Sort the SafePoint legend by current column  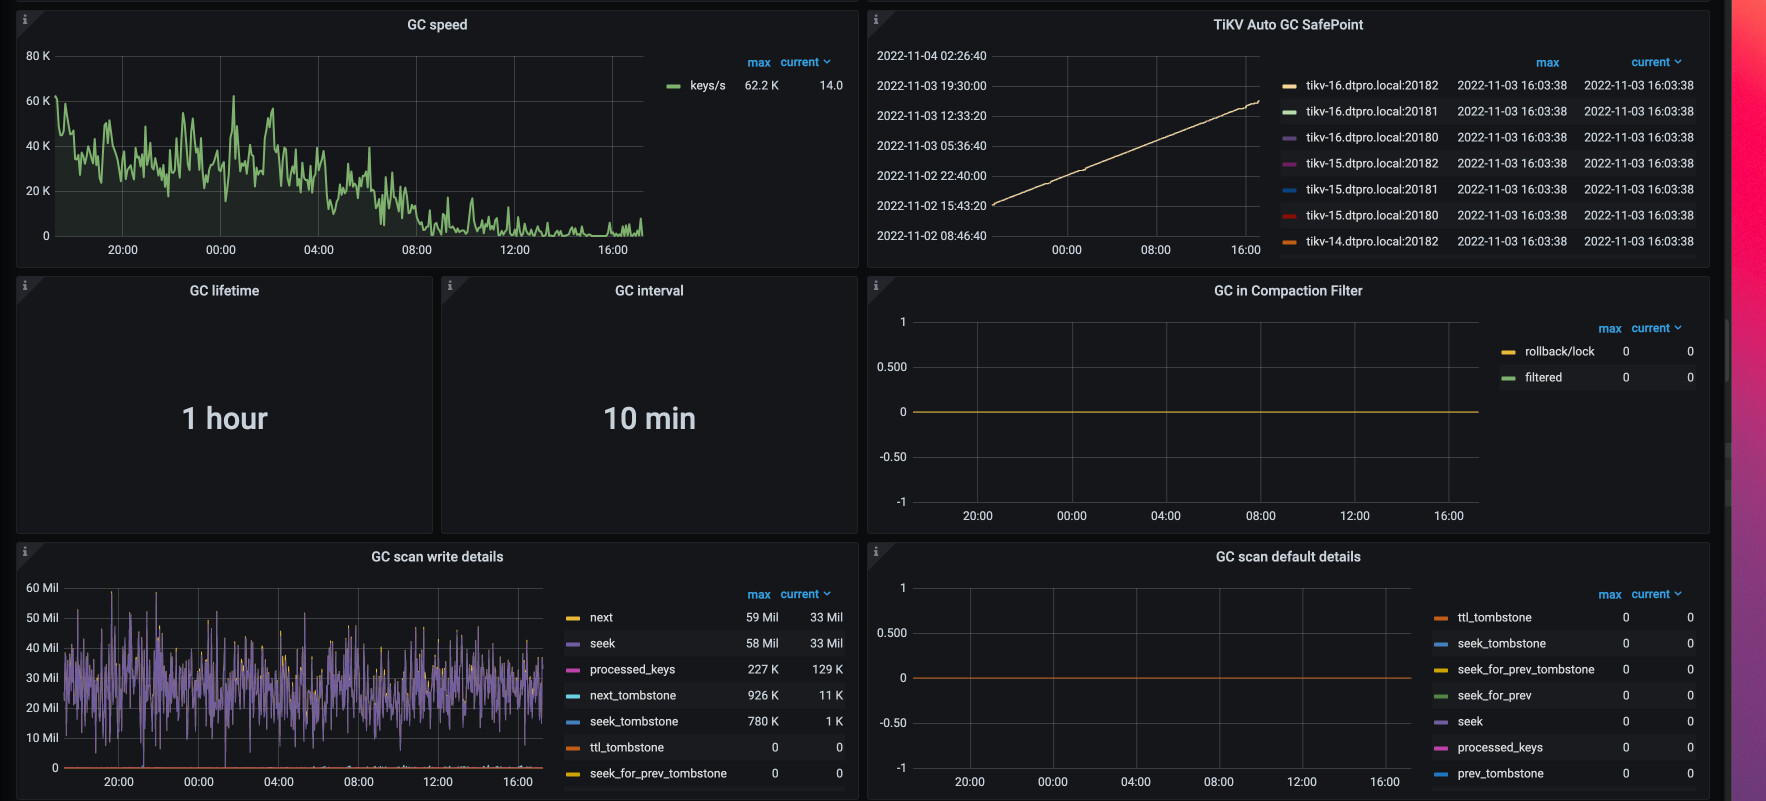1656,62
